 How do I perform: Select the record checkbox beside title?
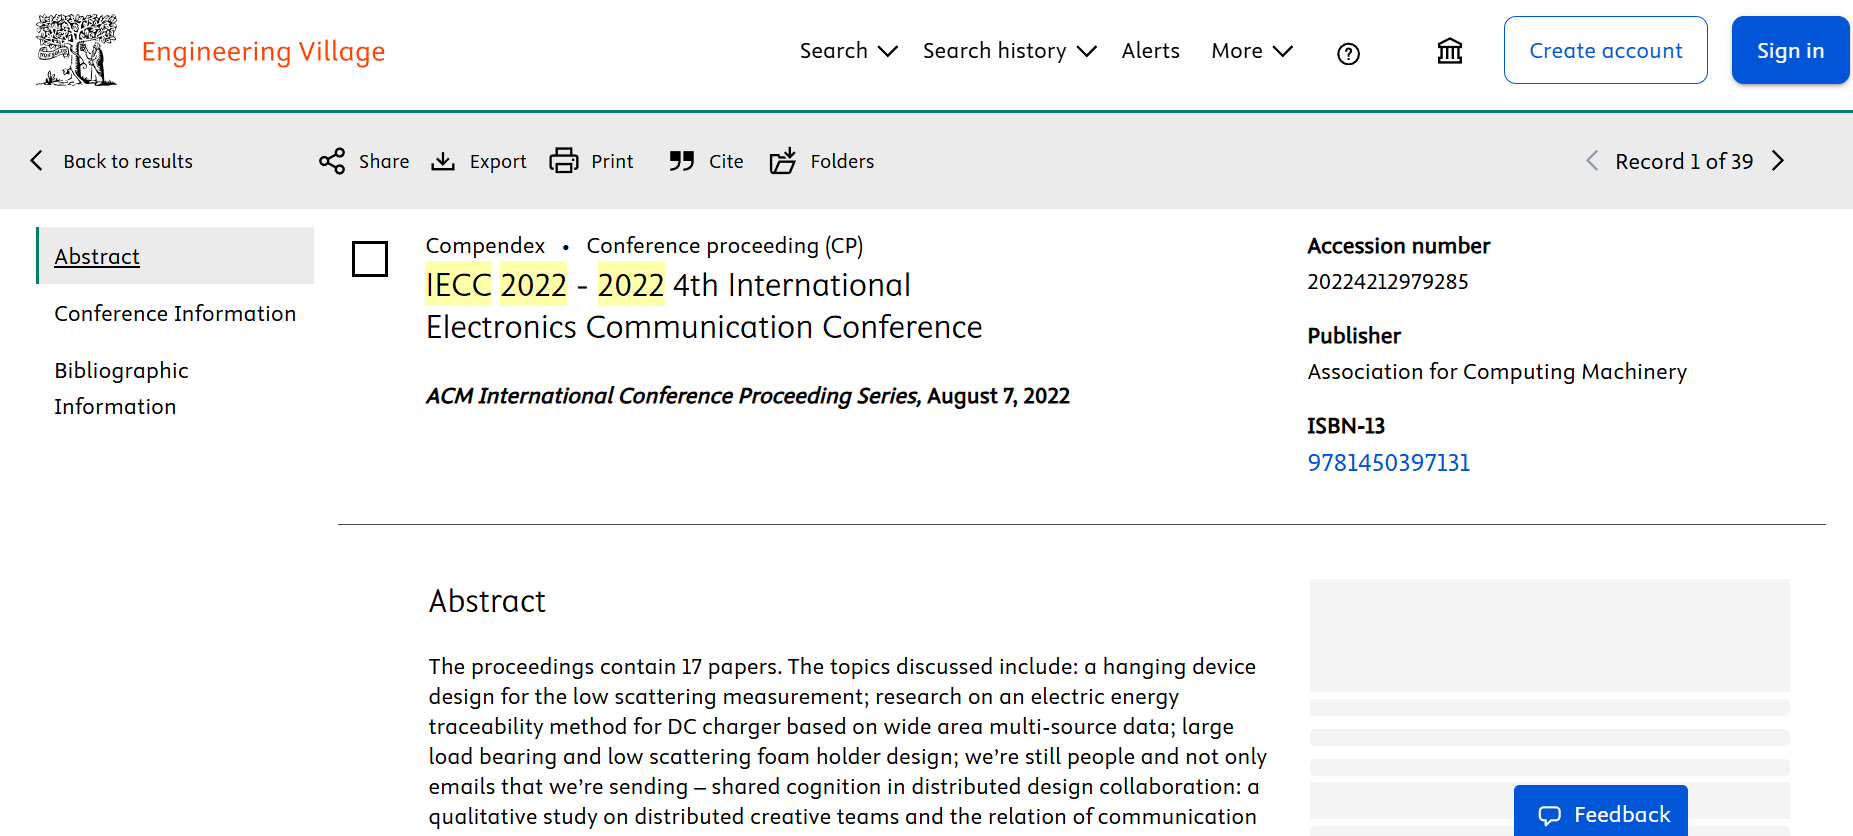(x=370, y=259)
